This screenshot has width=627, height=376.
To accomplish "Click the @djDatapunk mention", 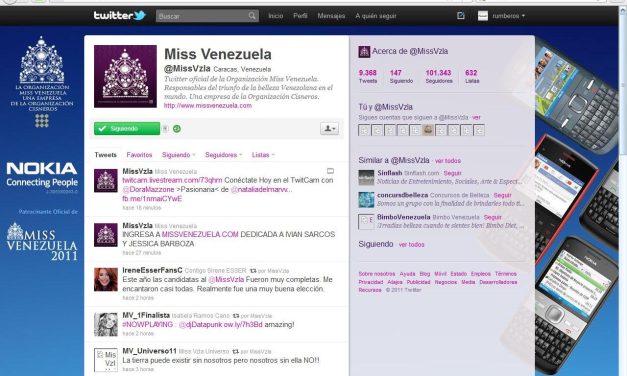I will [200, 325].
